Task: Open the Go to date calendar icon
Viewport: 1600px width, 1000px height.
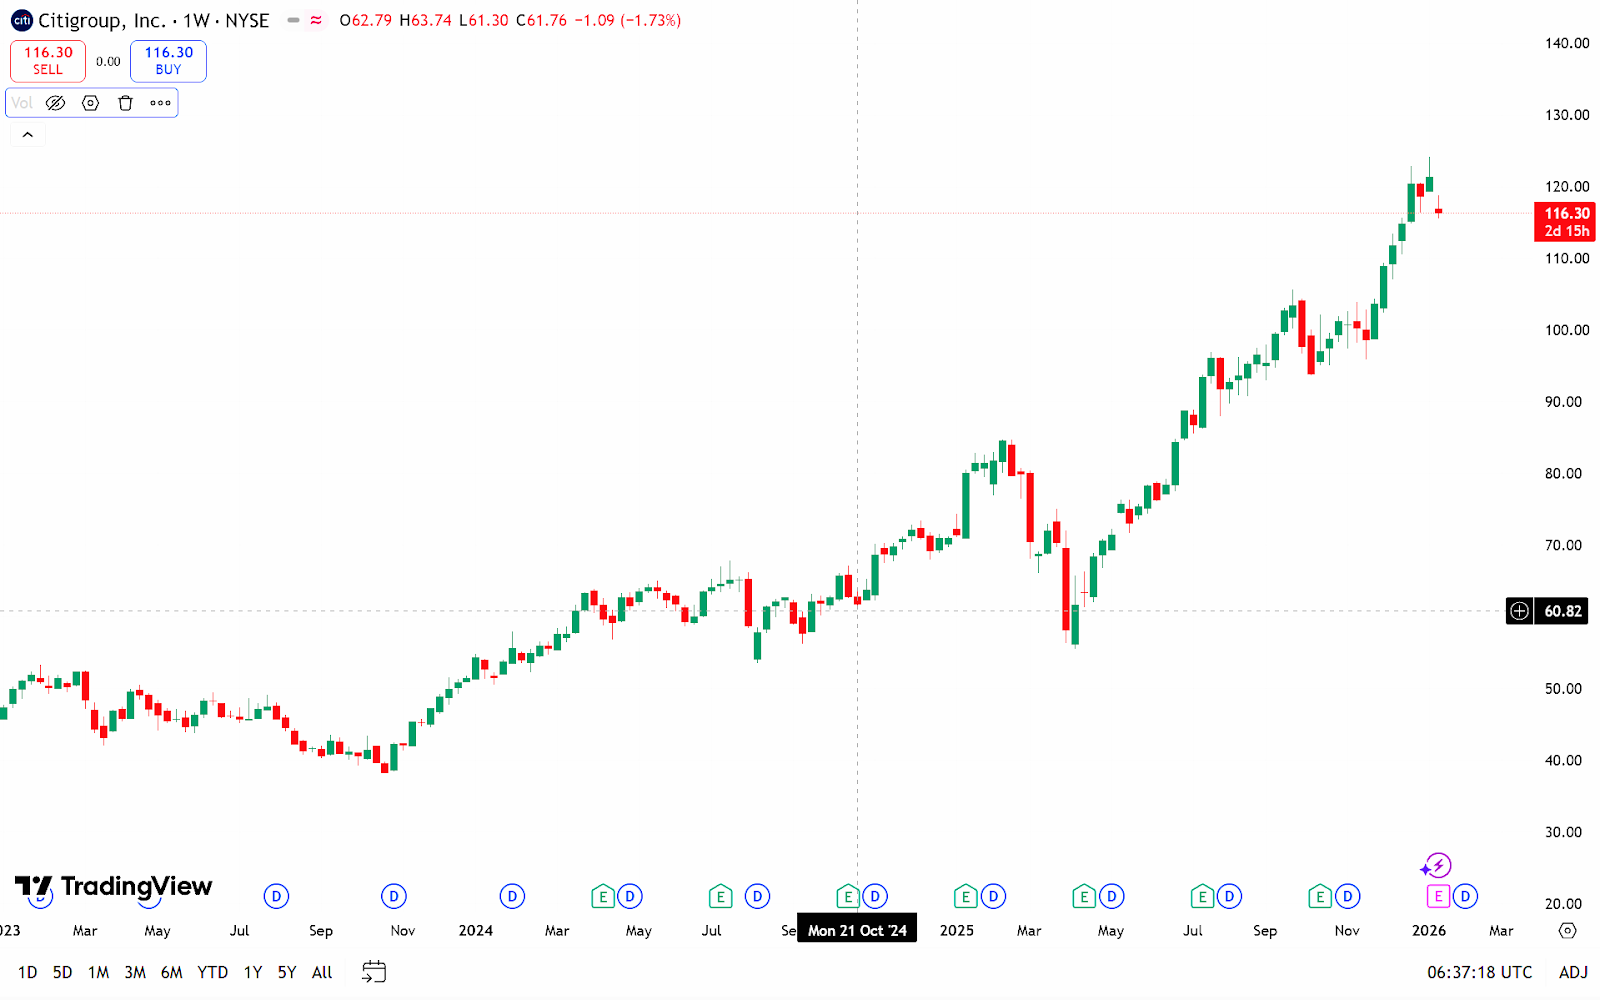Action: [374, 972]
